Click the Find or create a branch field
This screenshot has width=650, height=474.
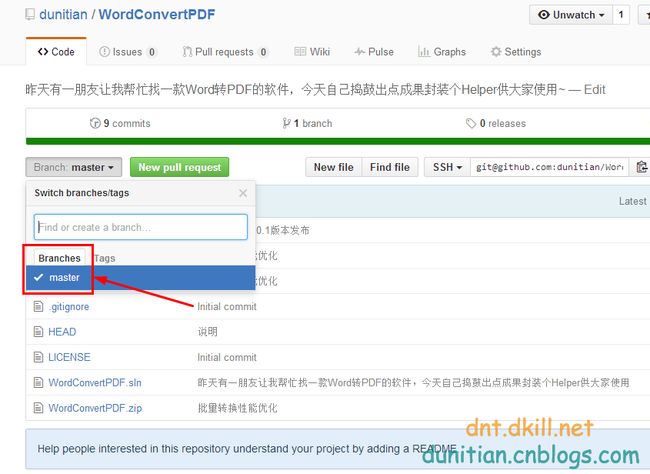(141, 227)
